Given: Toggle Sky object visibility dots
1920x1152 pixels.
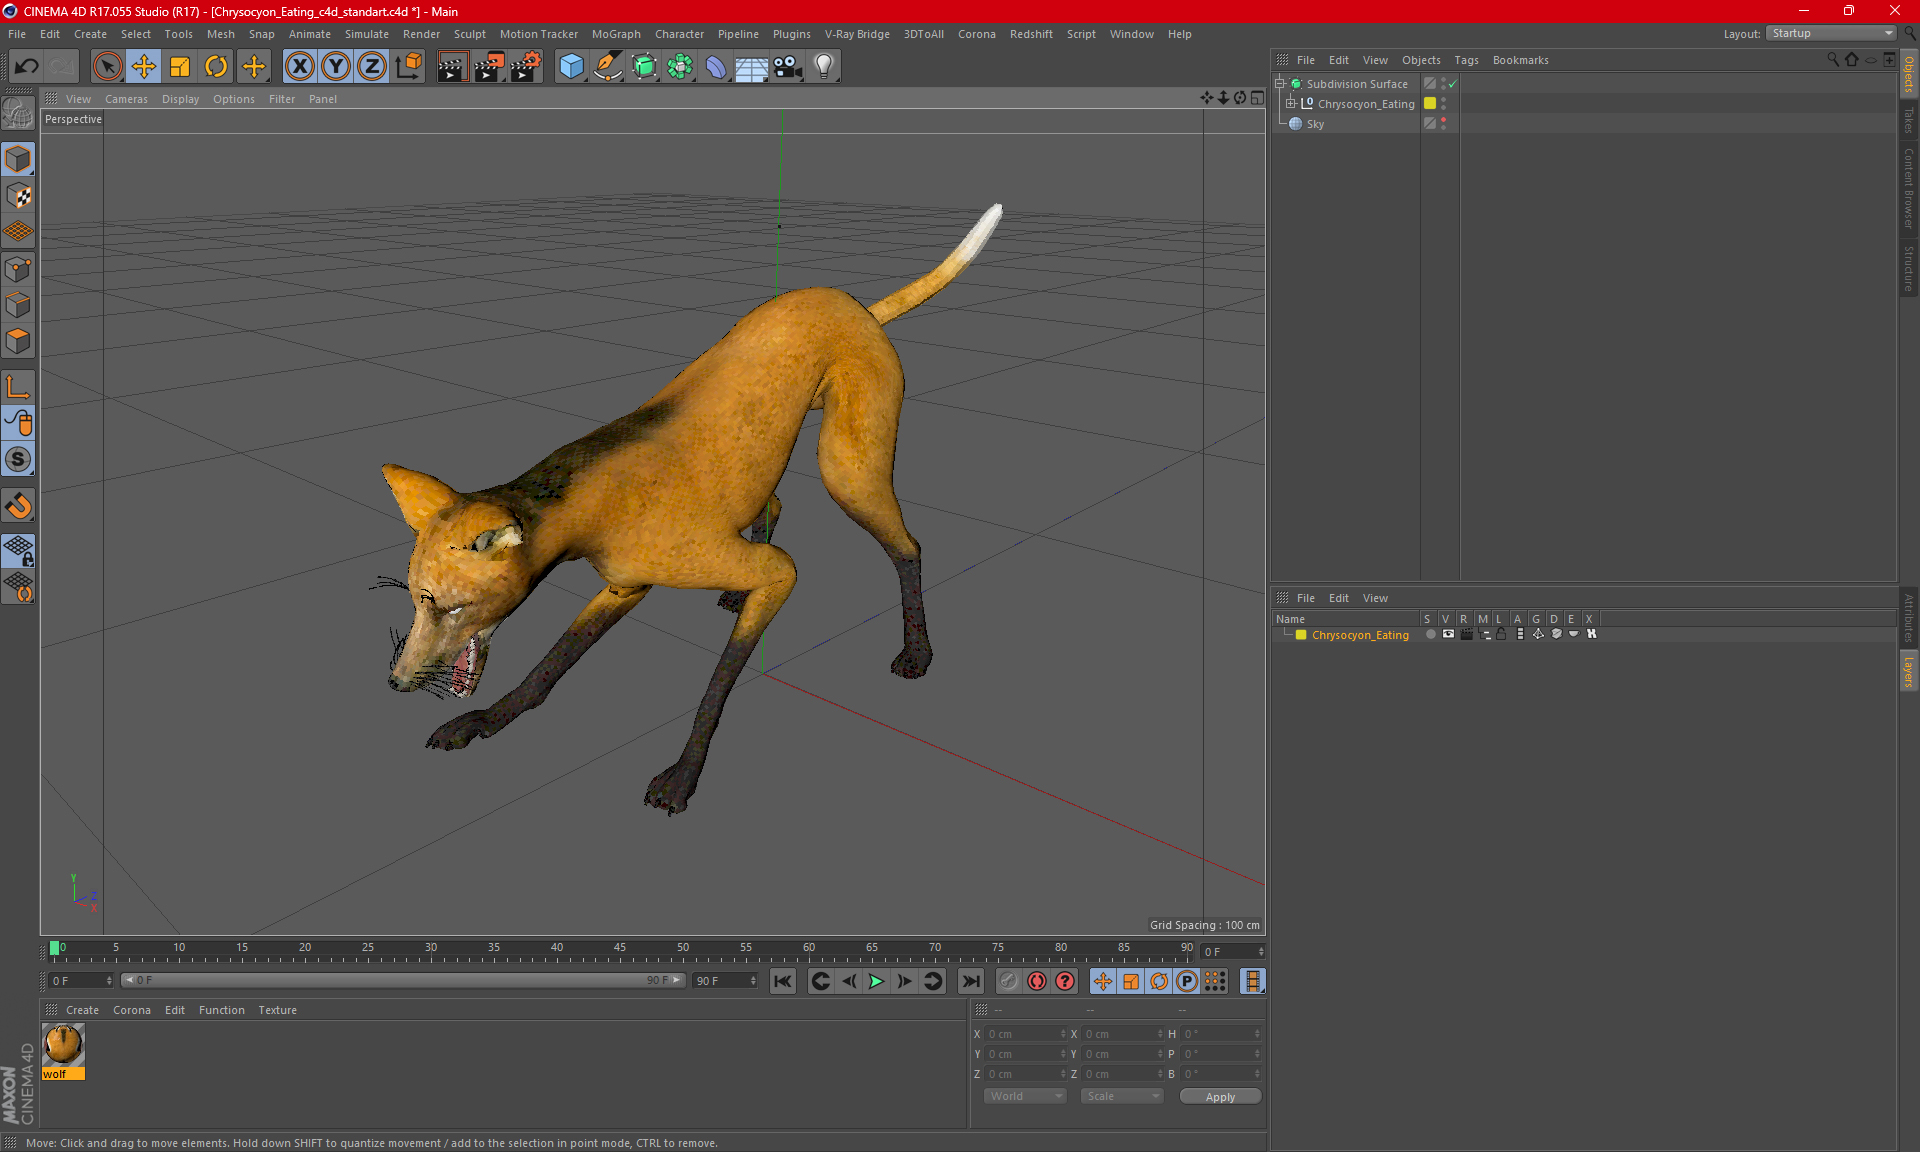Looking at the screenshot, I should [1443, 123].
